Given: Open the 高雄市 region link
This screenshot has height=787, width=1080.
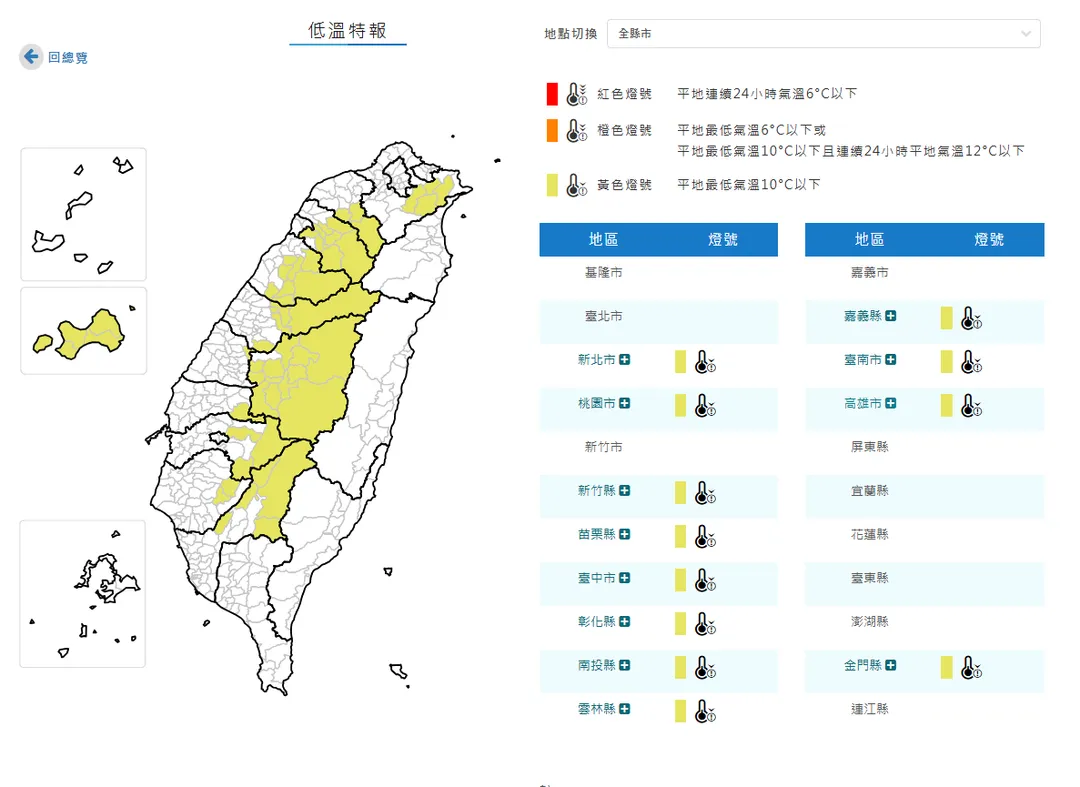Looking at the screenshot, I should pos(862,403).
